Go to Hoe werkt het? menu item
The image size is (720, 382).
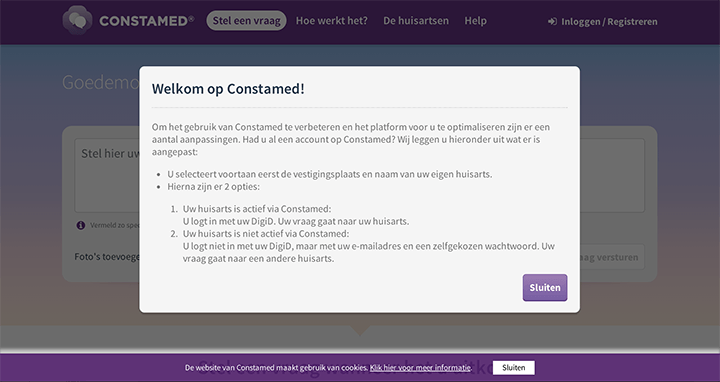pyautogui.click(x=332, y=21)
